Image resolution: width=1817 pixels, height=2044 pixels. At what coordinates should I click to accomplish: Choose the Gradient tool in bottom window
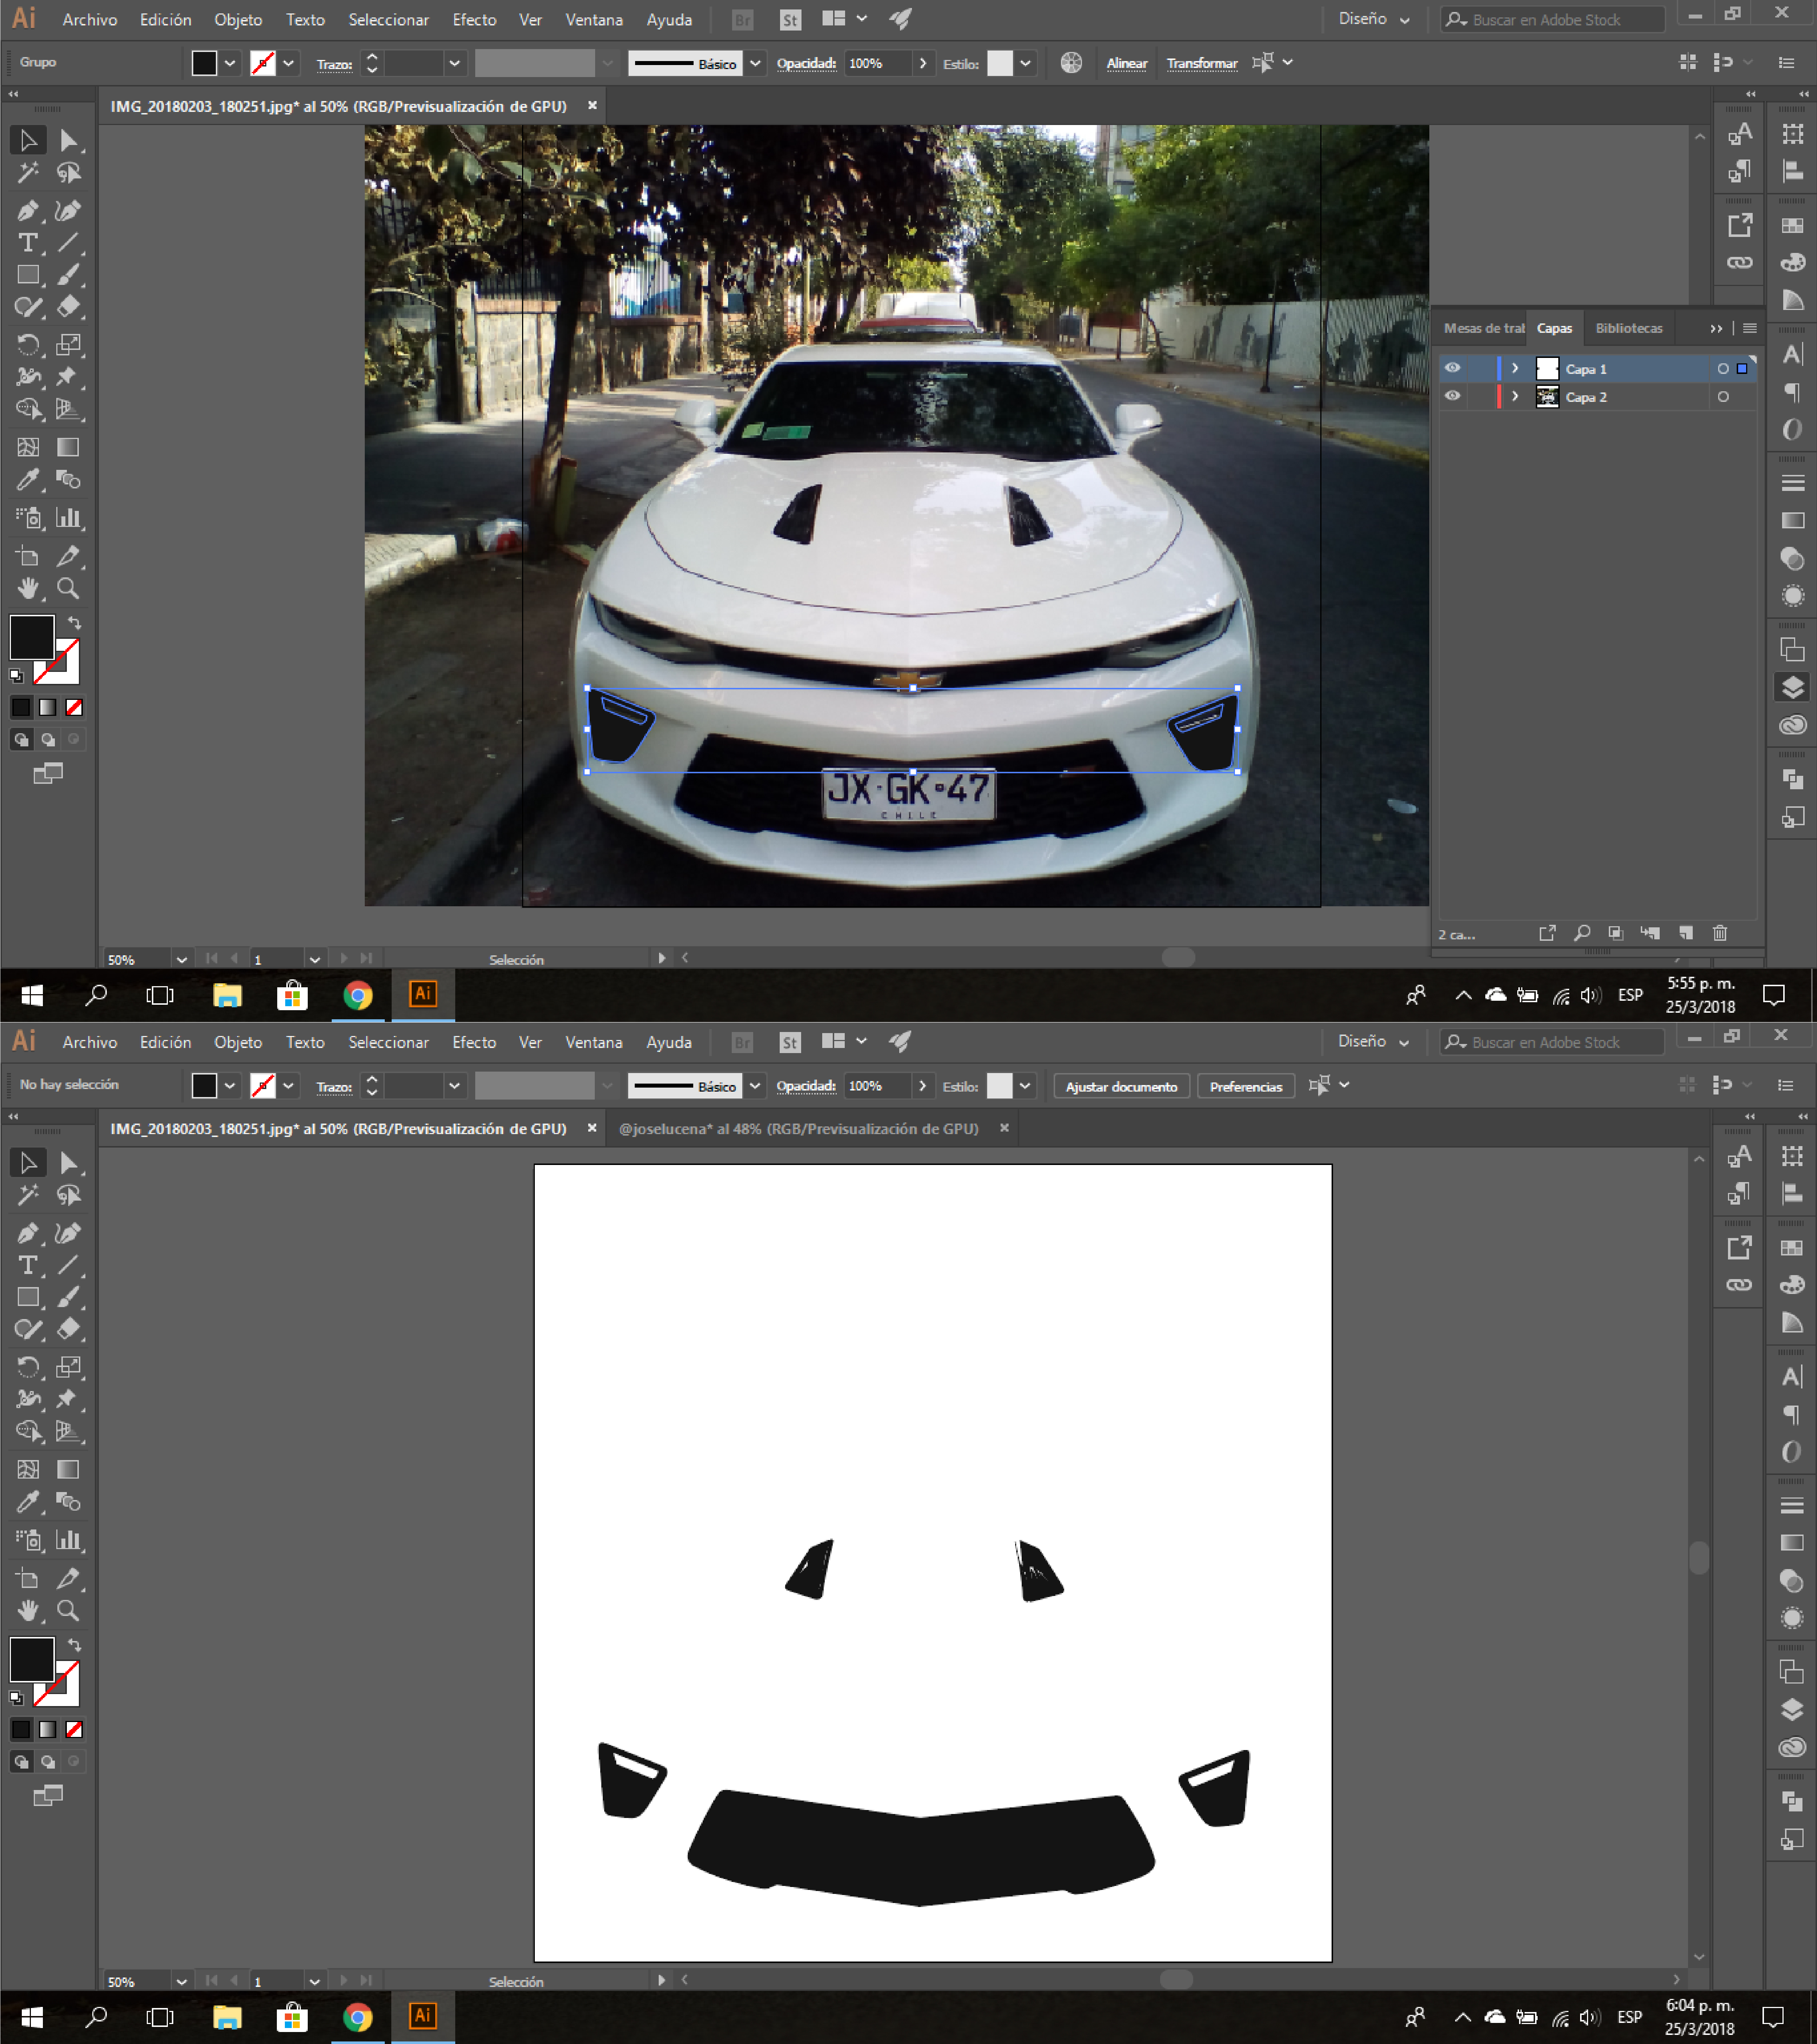pos(68,1470)
